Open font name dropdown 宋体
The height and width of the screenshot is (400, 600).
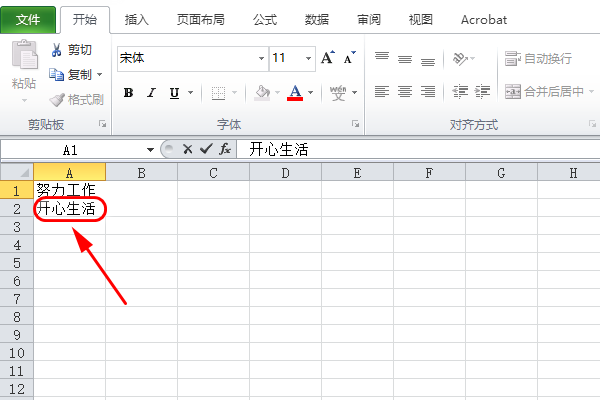261,59
